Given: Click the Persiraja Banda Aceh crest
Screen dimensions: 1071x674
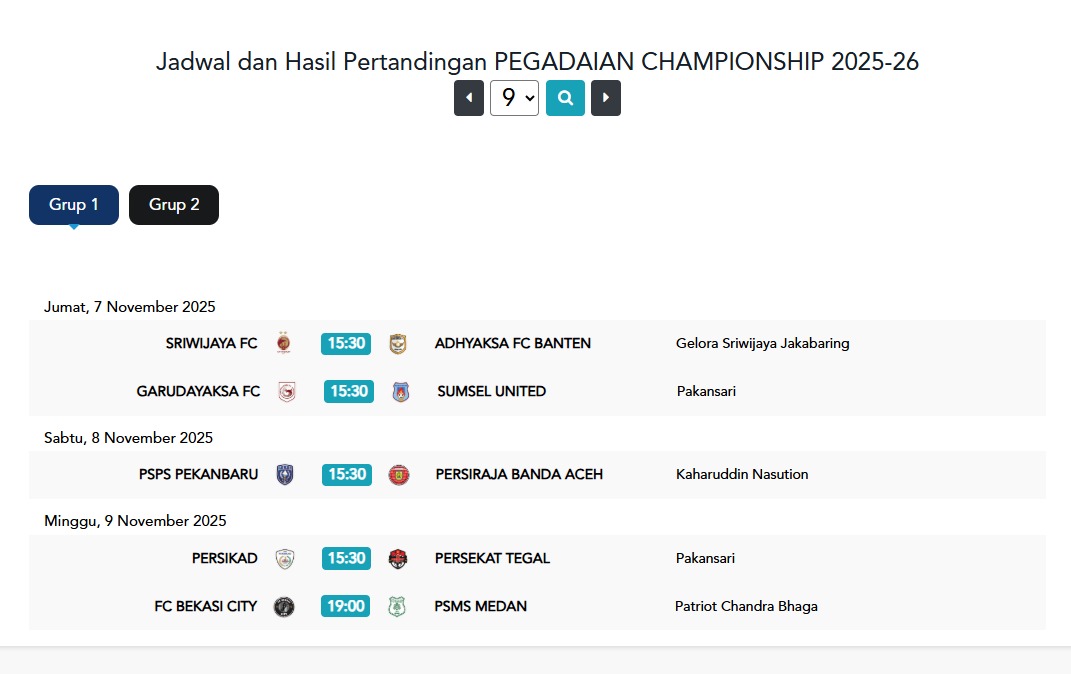Looking at the screenshot, I should (x=399, y=474).
